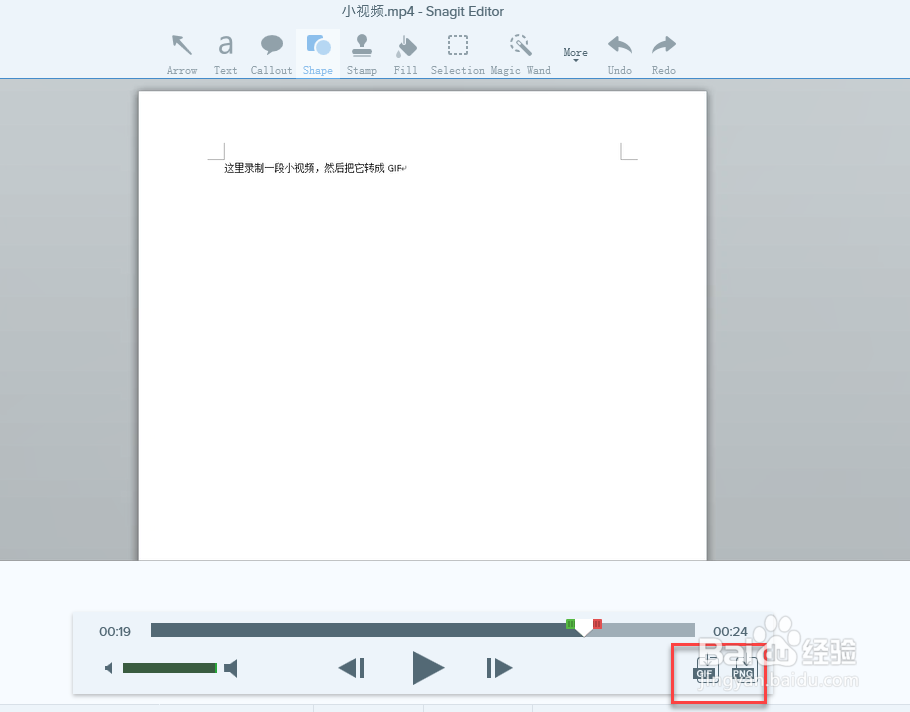Viewport: 910px width, 712px height.
Task: Activate the Fill bucket tool
Action: [405, 55]
